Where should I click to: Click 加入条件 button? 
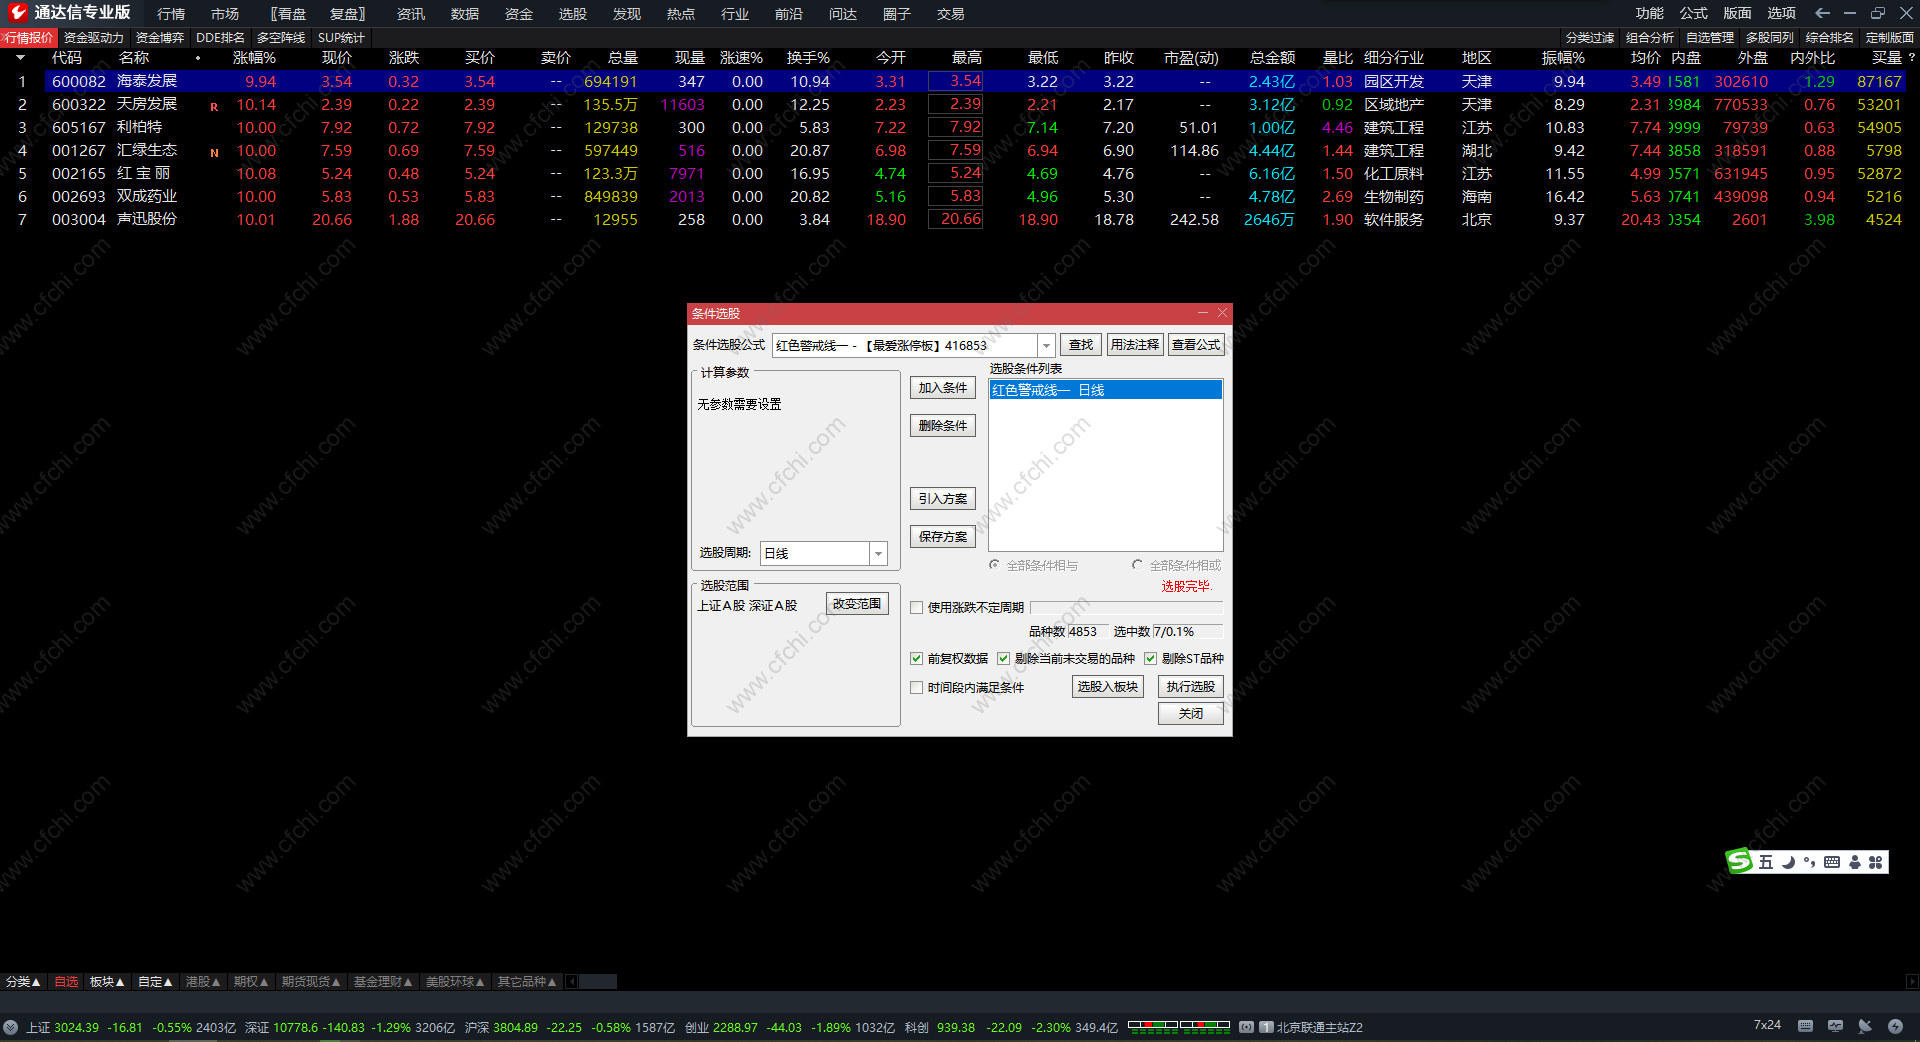click(x=942, y=388)
